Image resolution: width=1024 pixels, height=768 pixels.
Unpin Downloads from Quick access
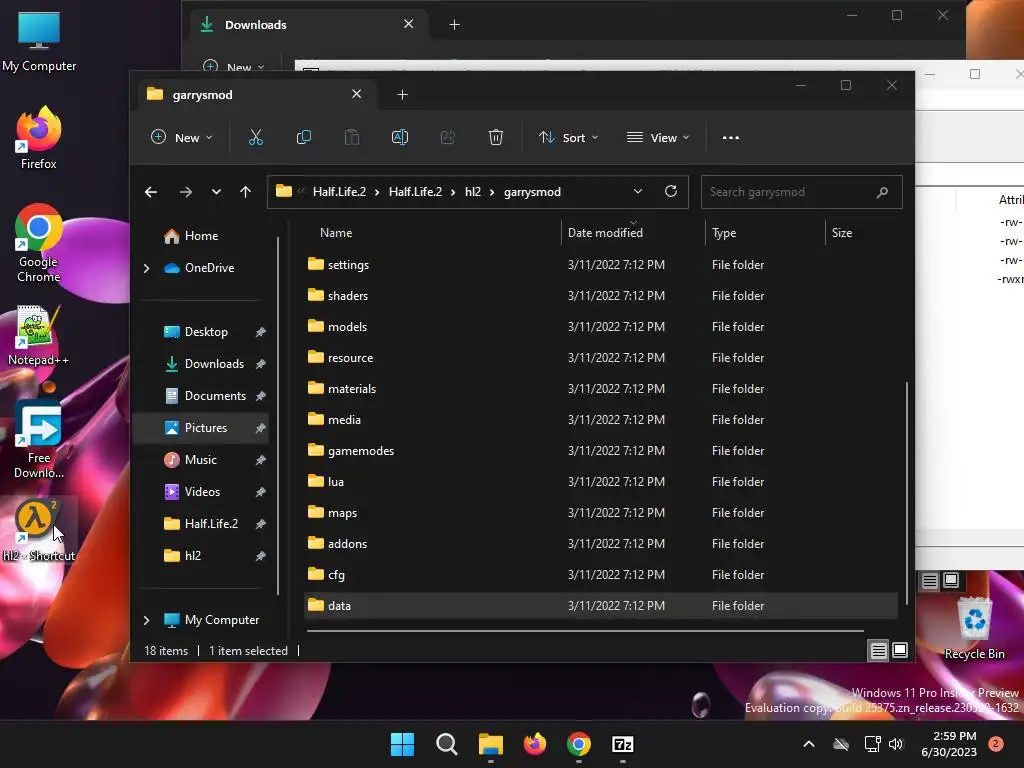(x=261, y=364)
